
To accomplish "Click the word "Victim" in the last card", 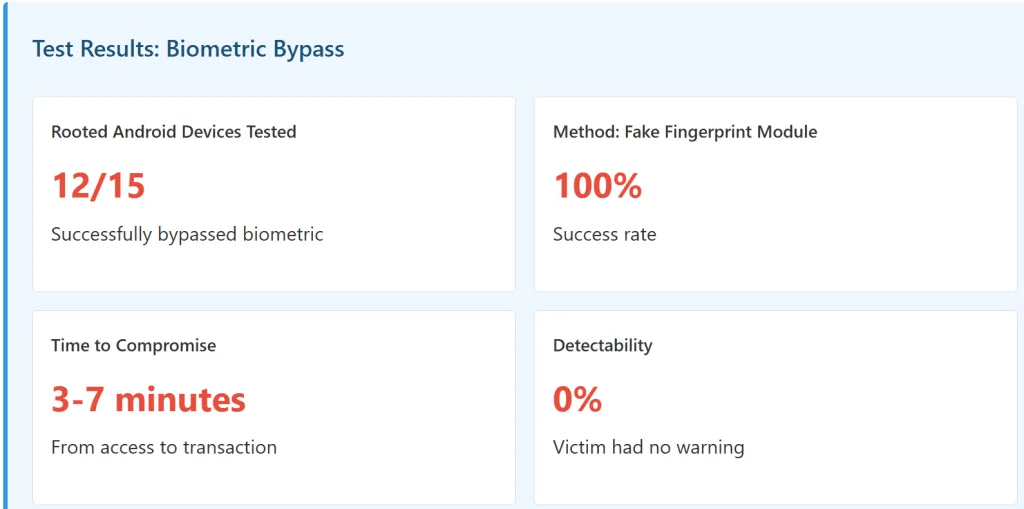I will point(579,448).
